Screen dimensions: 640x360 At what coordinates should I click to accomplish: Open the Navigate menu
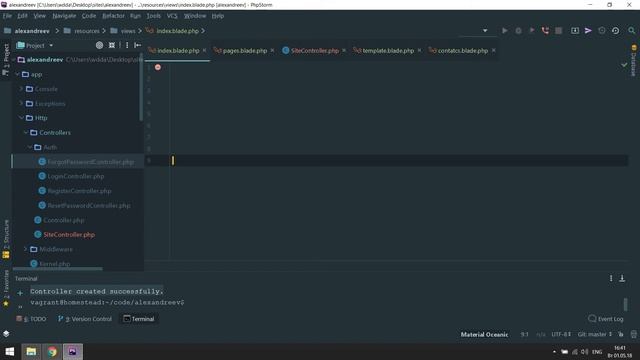tap(64, 16)
